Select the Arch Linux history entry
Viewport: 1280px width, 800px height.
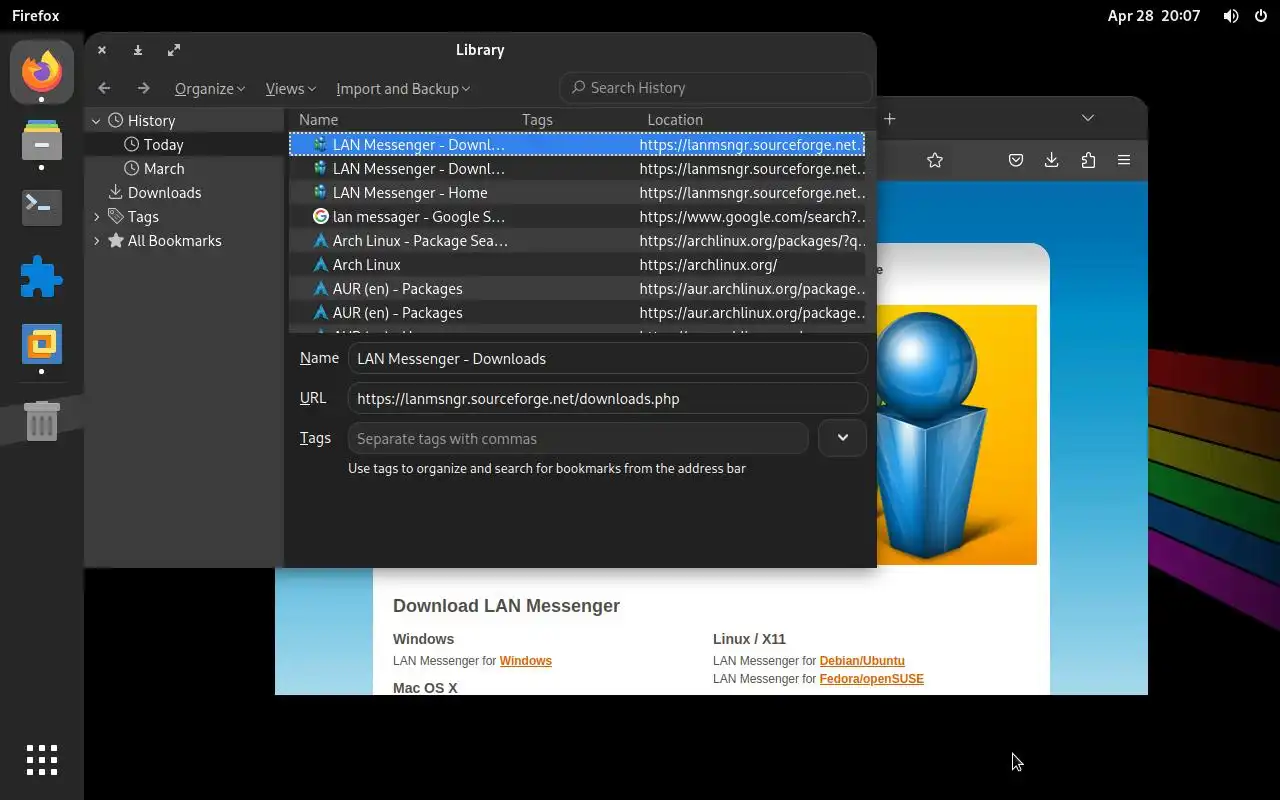pyautogui.click(x=577, y=264)
